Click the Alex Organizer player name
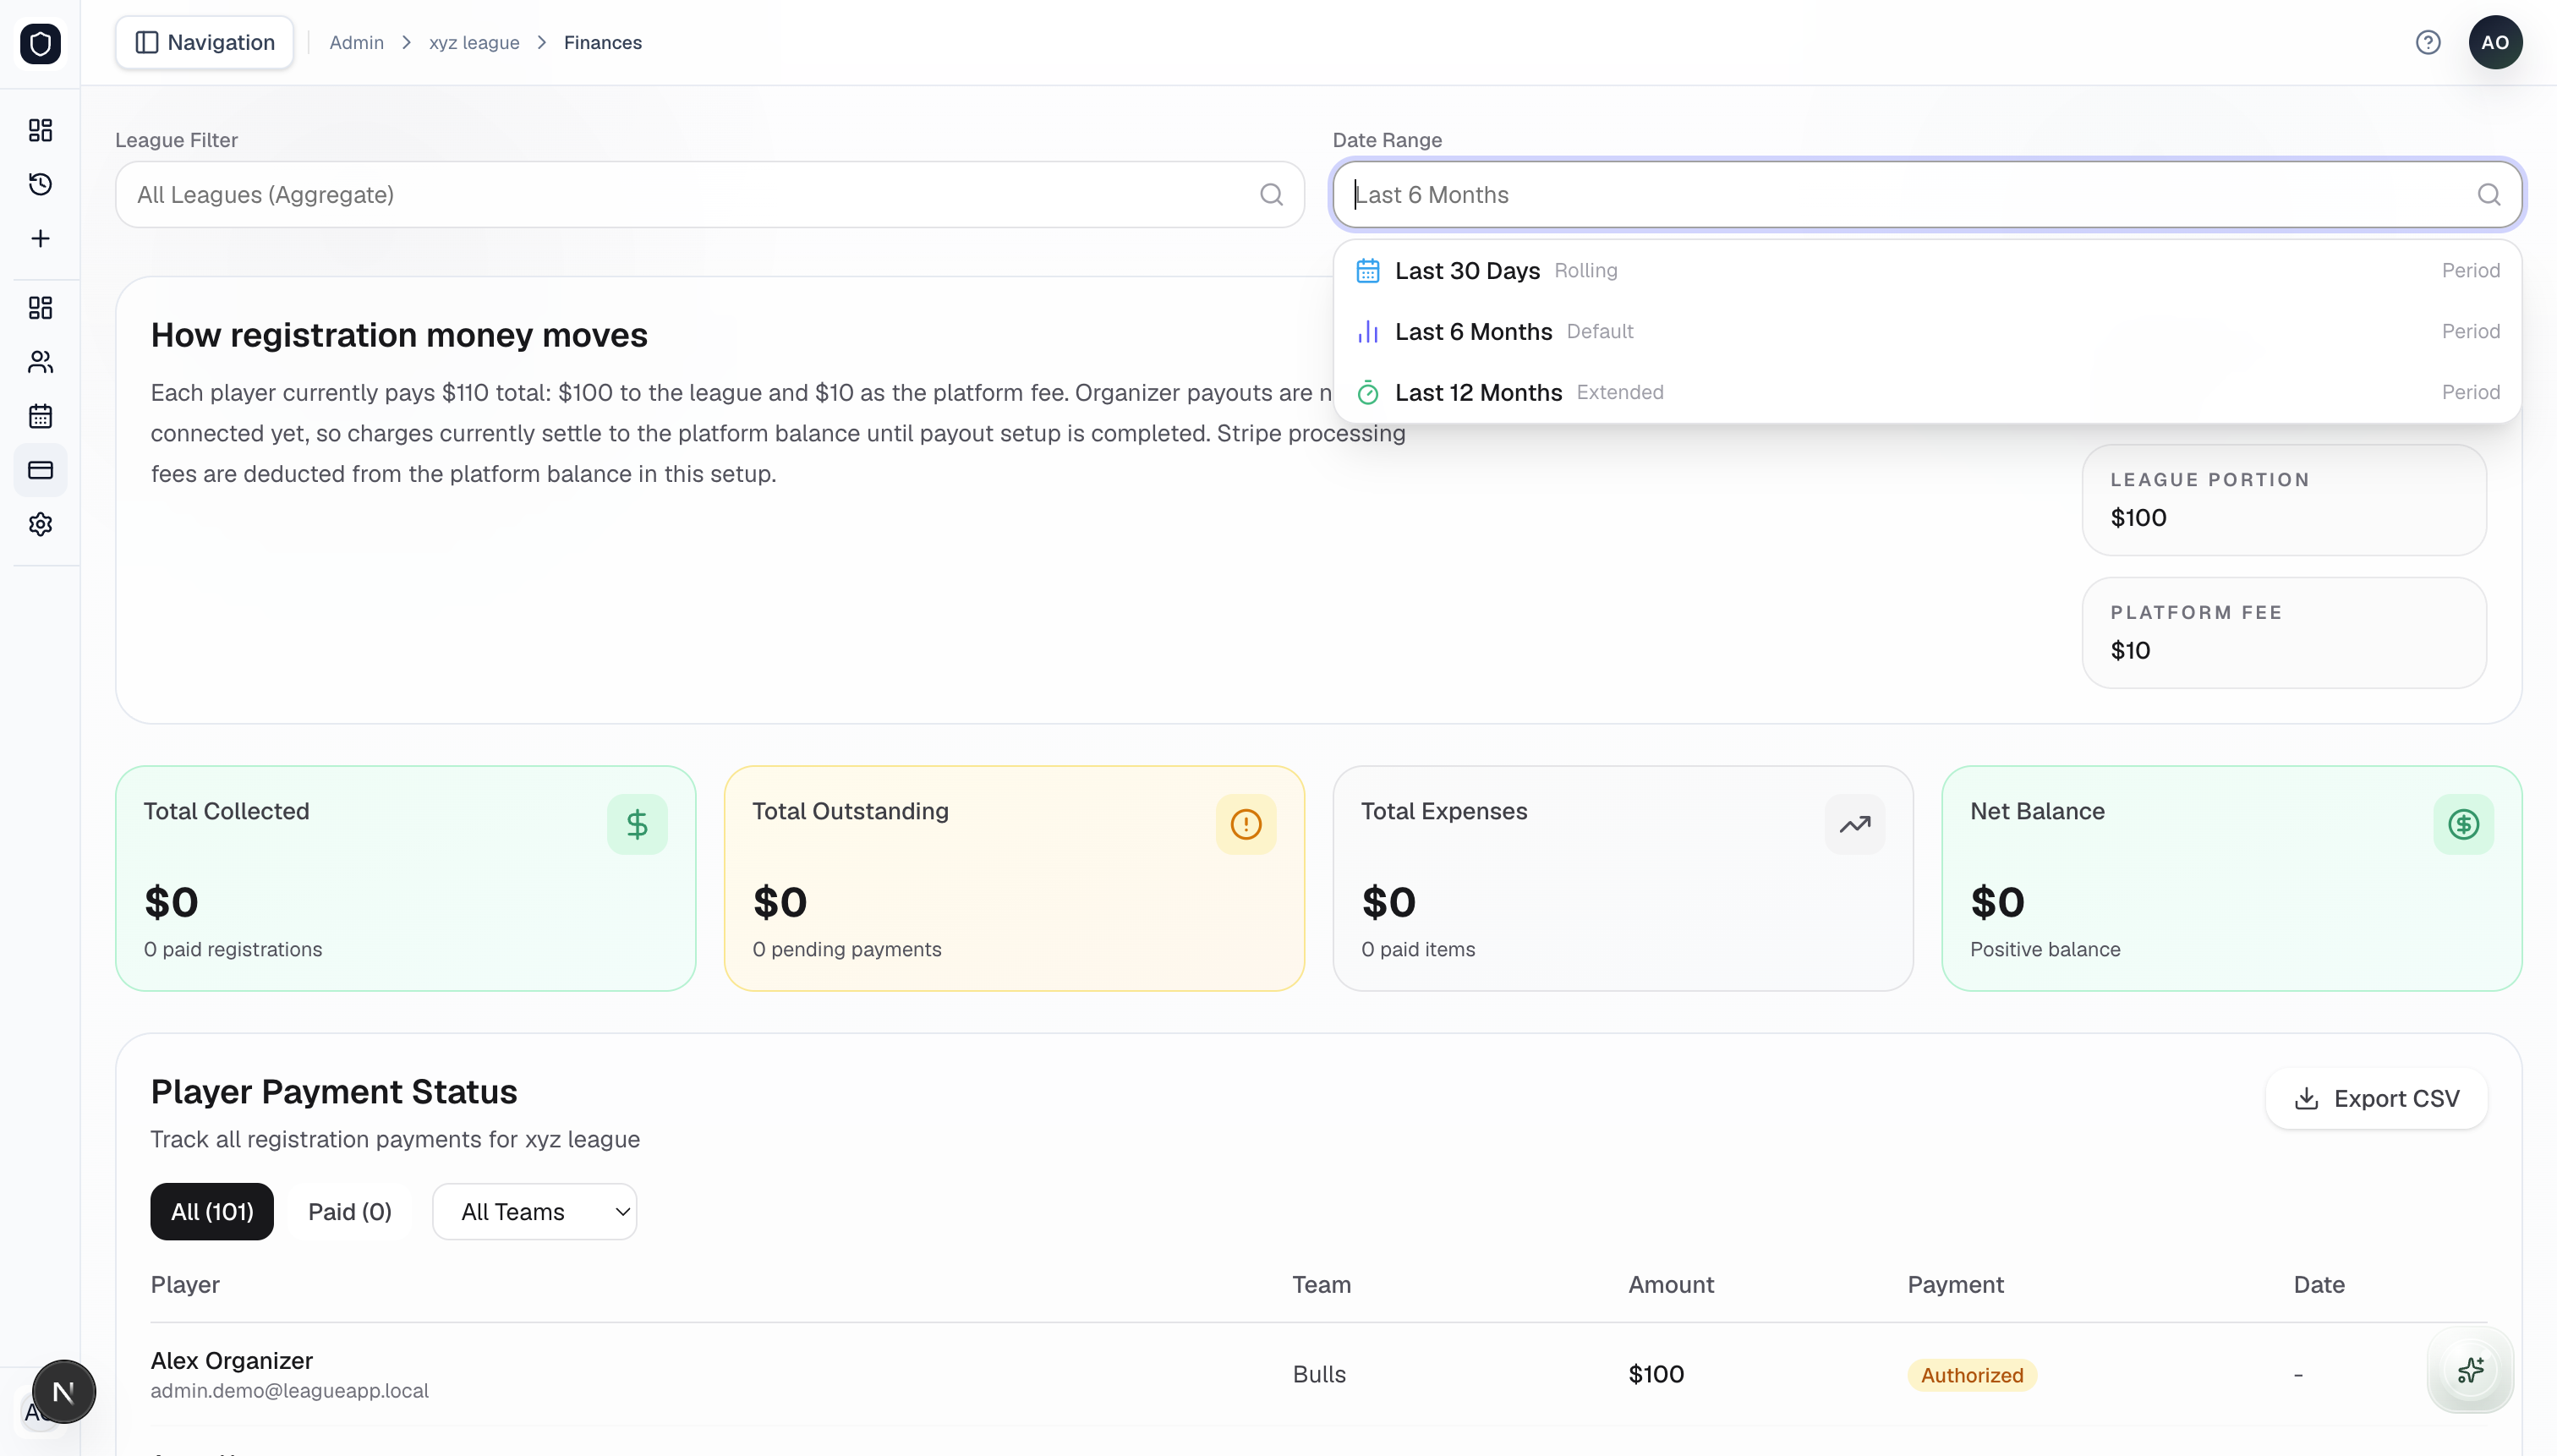Image resolution: width=2557 pixels, height=1456 pixels. [x=232, y=1360]
